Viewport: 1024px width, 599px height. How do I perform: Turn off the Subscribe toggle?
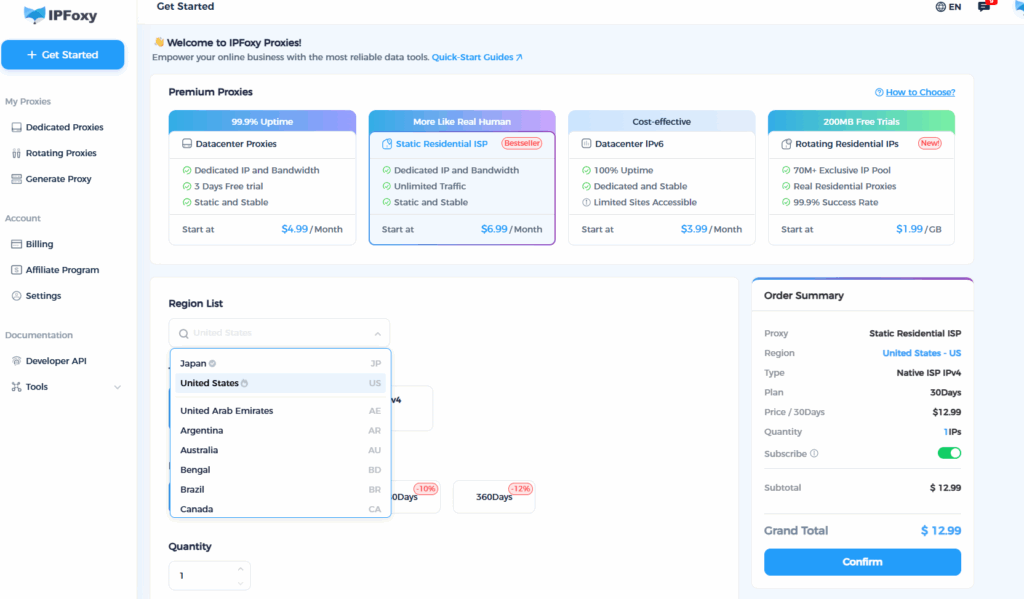948,454
